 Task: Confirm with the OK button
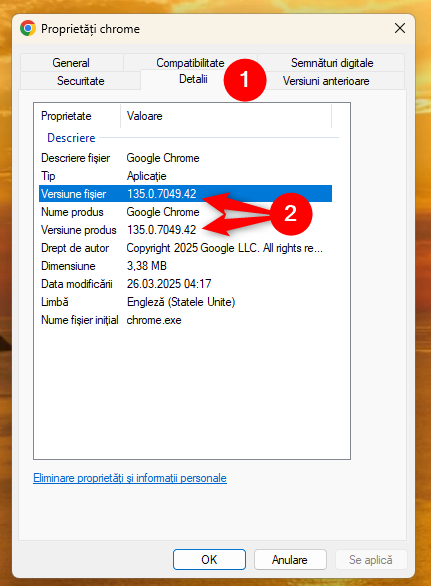point(209,559)
